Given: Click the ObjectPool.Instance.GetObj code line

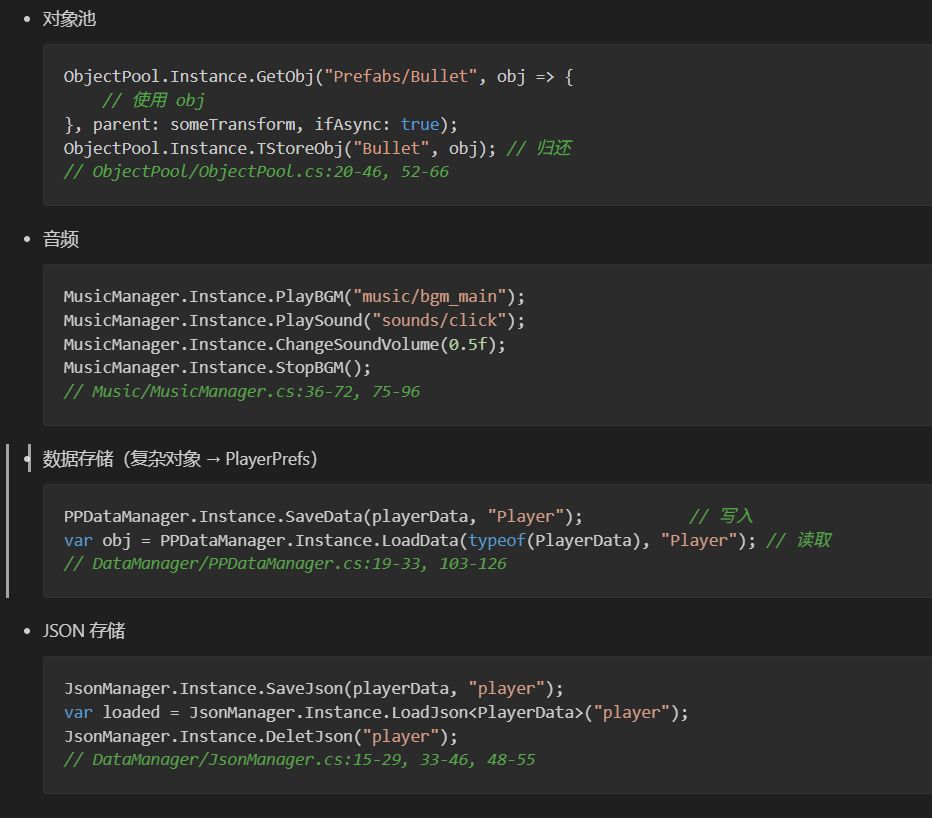Looking at the screenshot, I should [x=318, y=76].
